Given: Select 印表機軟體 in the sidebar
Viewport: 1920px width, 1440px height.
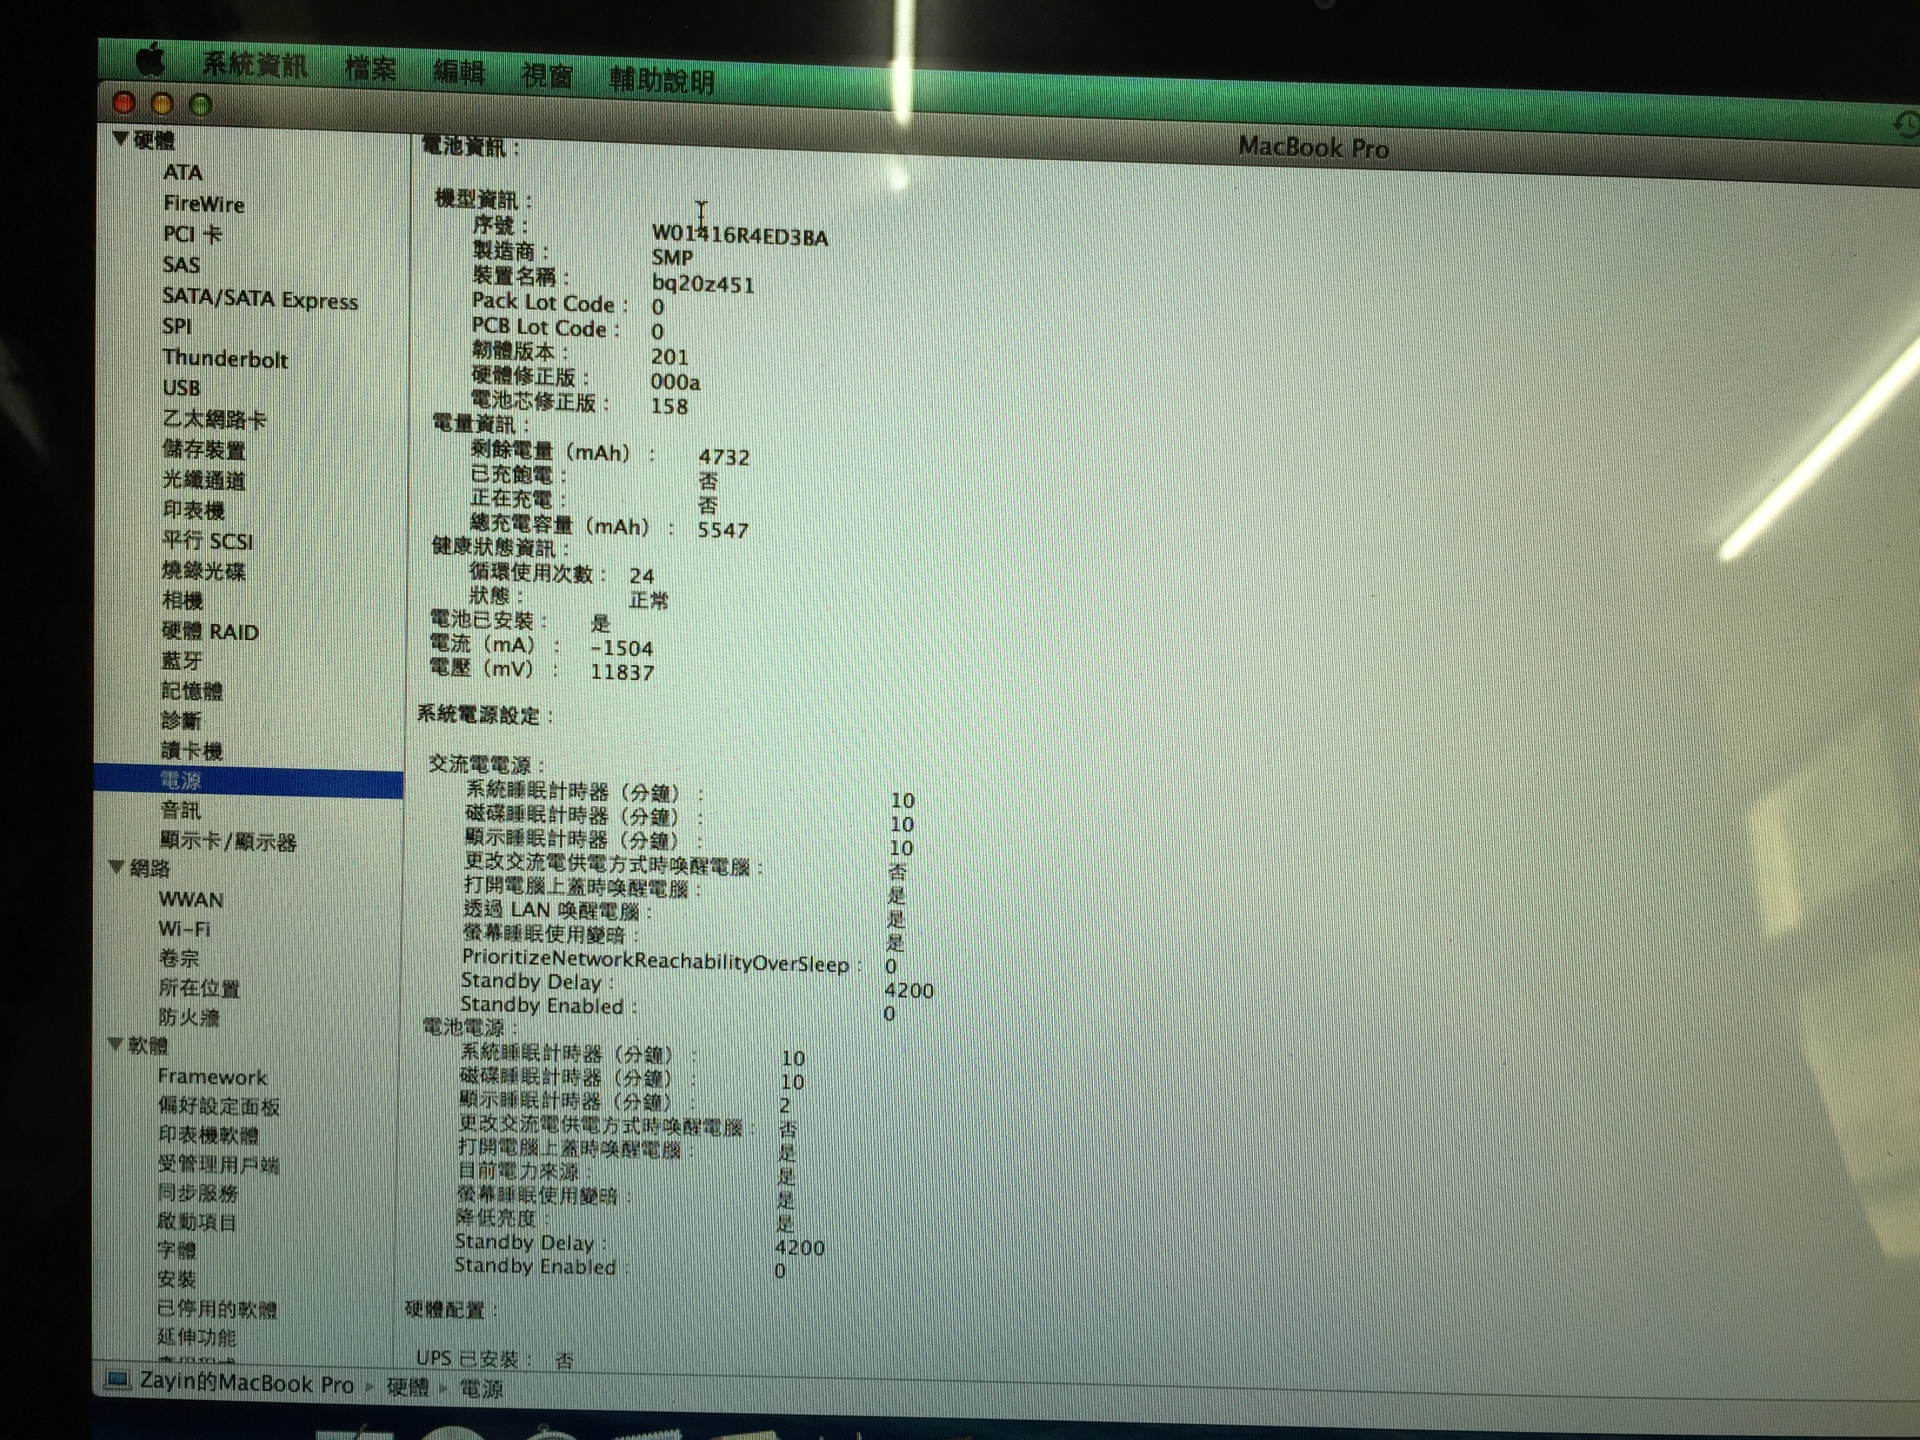Looking at the screenshot, I should tap(208, 1135).
